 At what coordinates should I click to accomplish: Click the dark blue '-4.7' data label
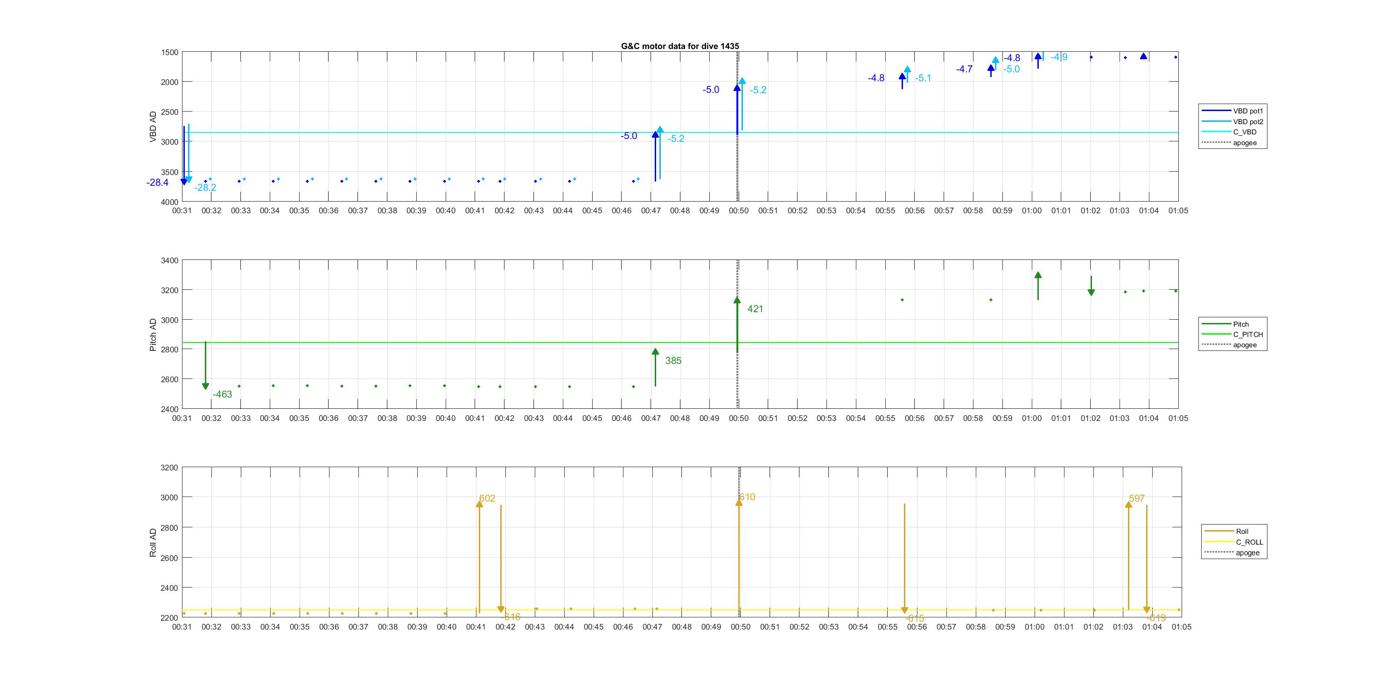964,69
